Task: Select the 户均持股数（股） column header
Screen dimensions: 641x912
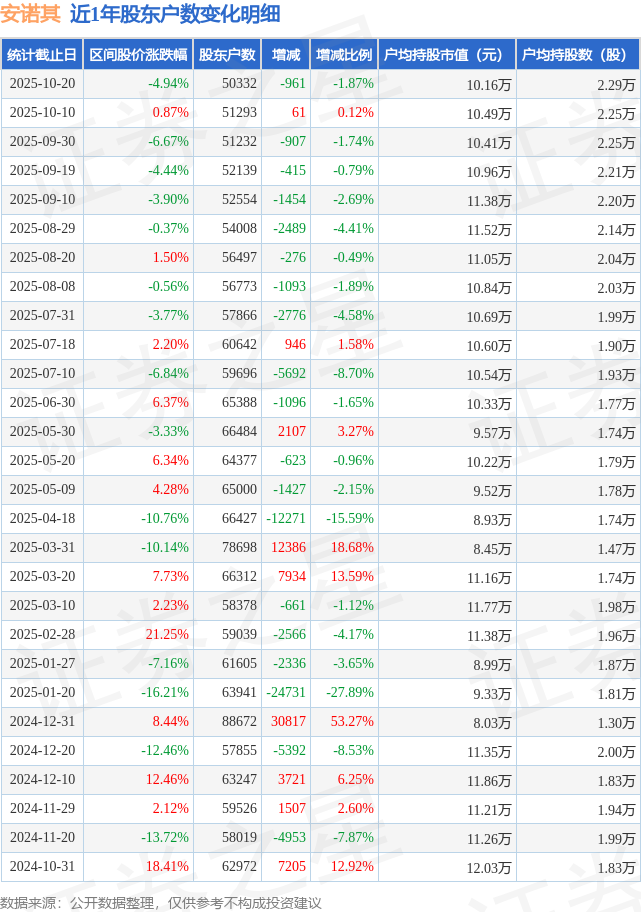Action: pyautogui.click(x=578, y=55)
